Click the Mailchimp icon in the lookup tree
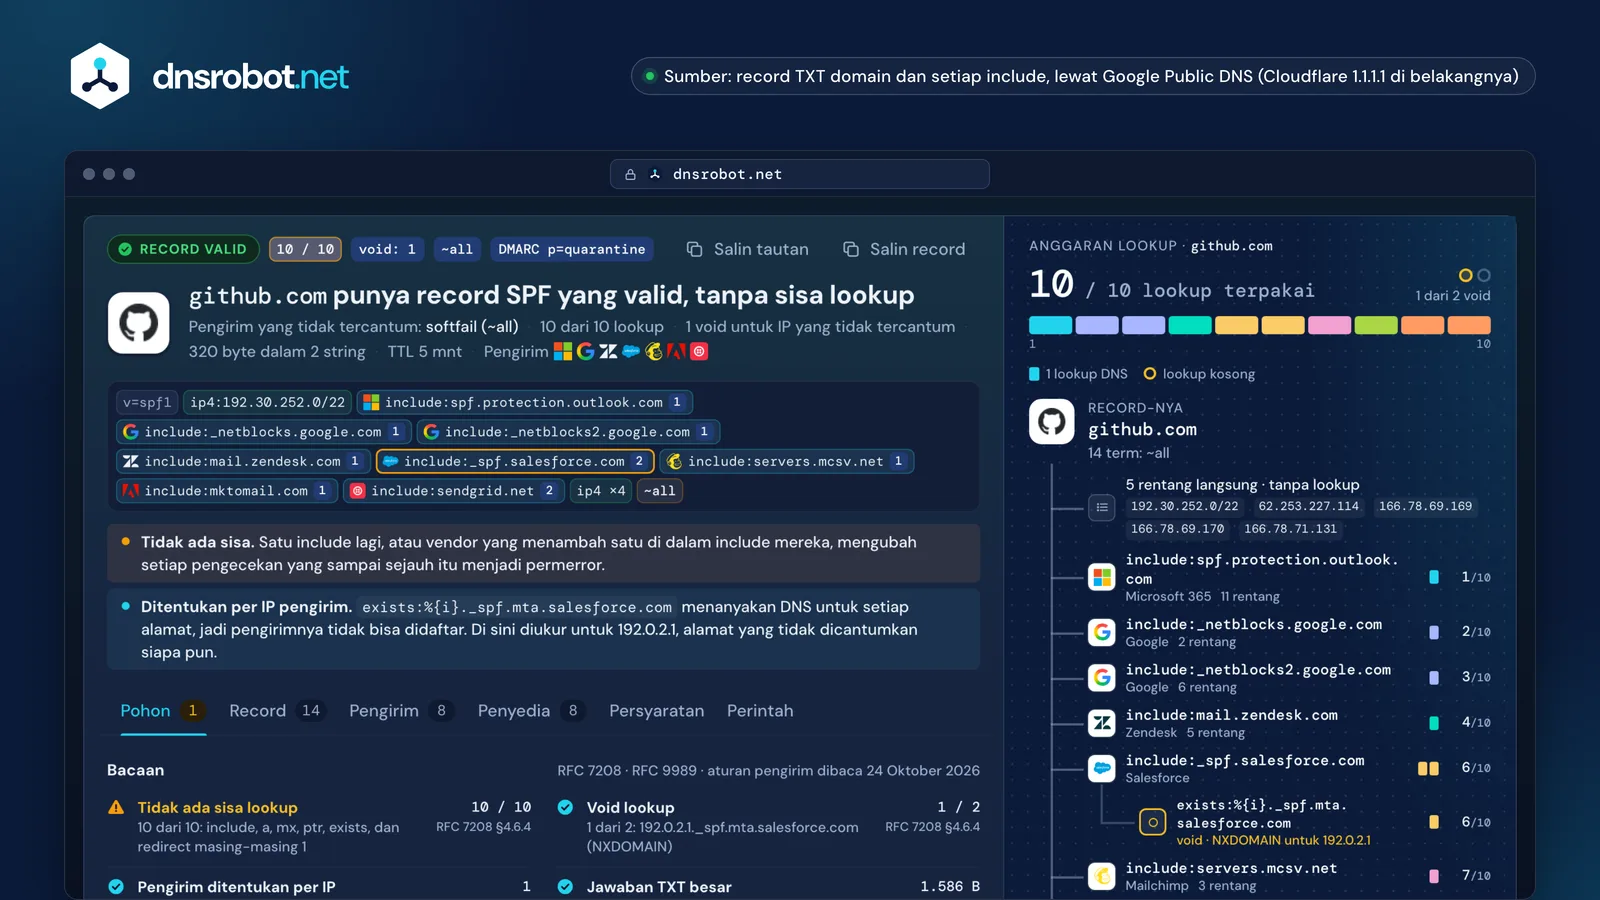Viewport: 1600px width, 900px height. point(1101,876)
